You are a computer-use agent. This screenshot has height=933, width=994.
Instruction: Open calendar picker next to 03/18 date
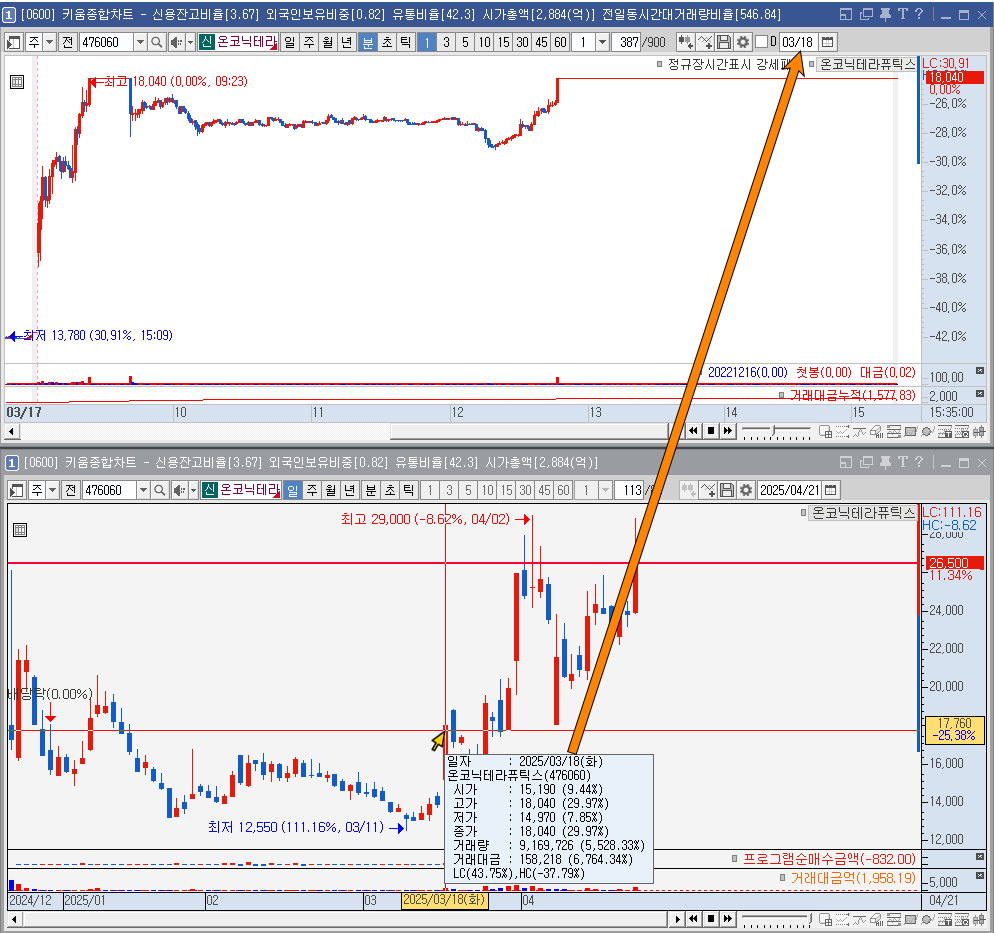coord(828,42)
